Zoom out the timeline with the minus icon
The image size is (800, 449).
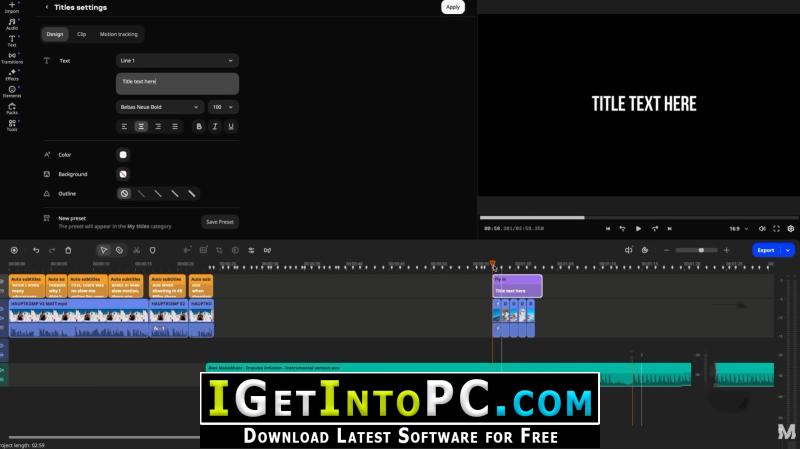(x=666, y=250)
